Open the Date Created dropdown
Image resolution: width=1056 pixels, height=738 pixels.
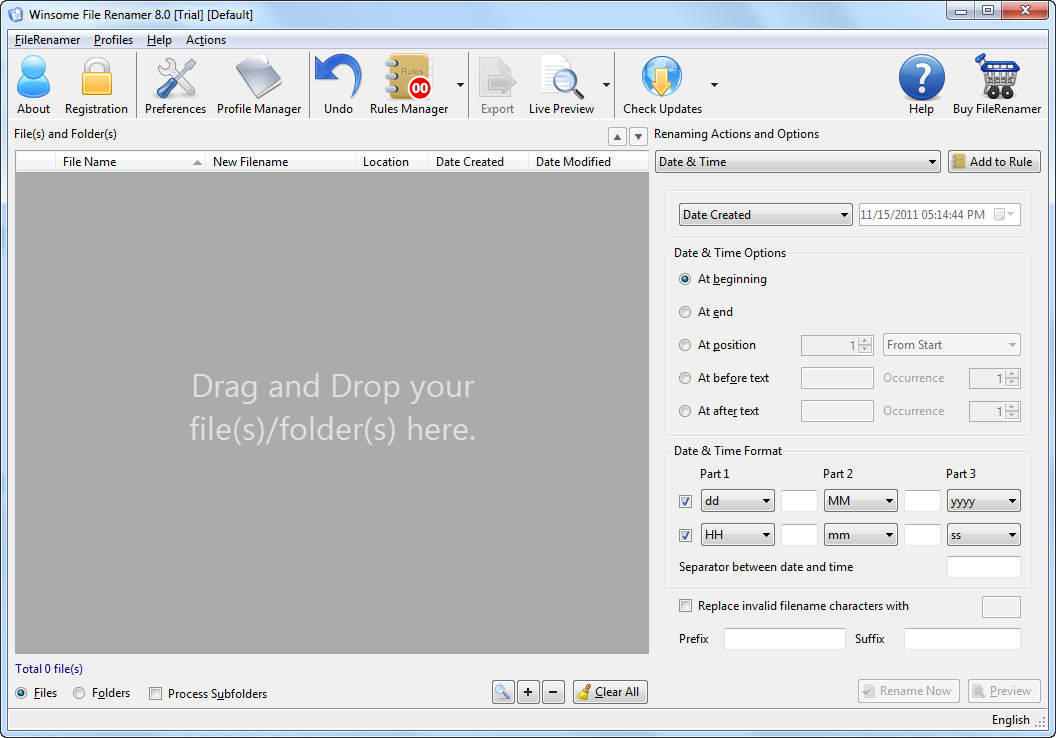pos(765,215)
